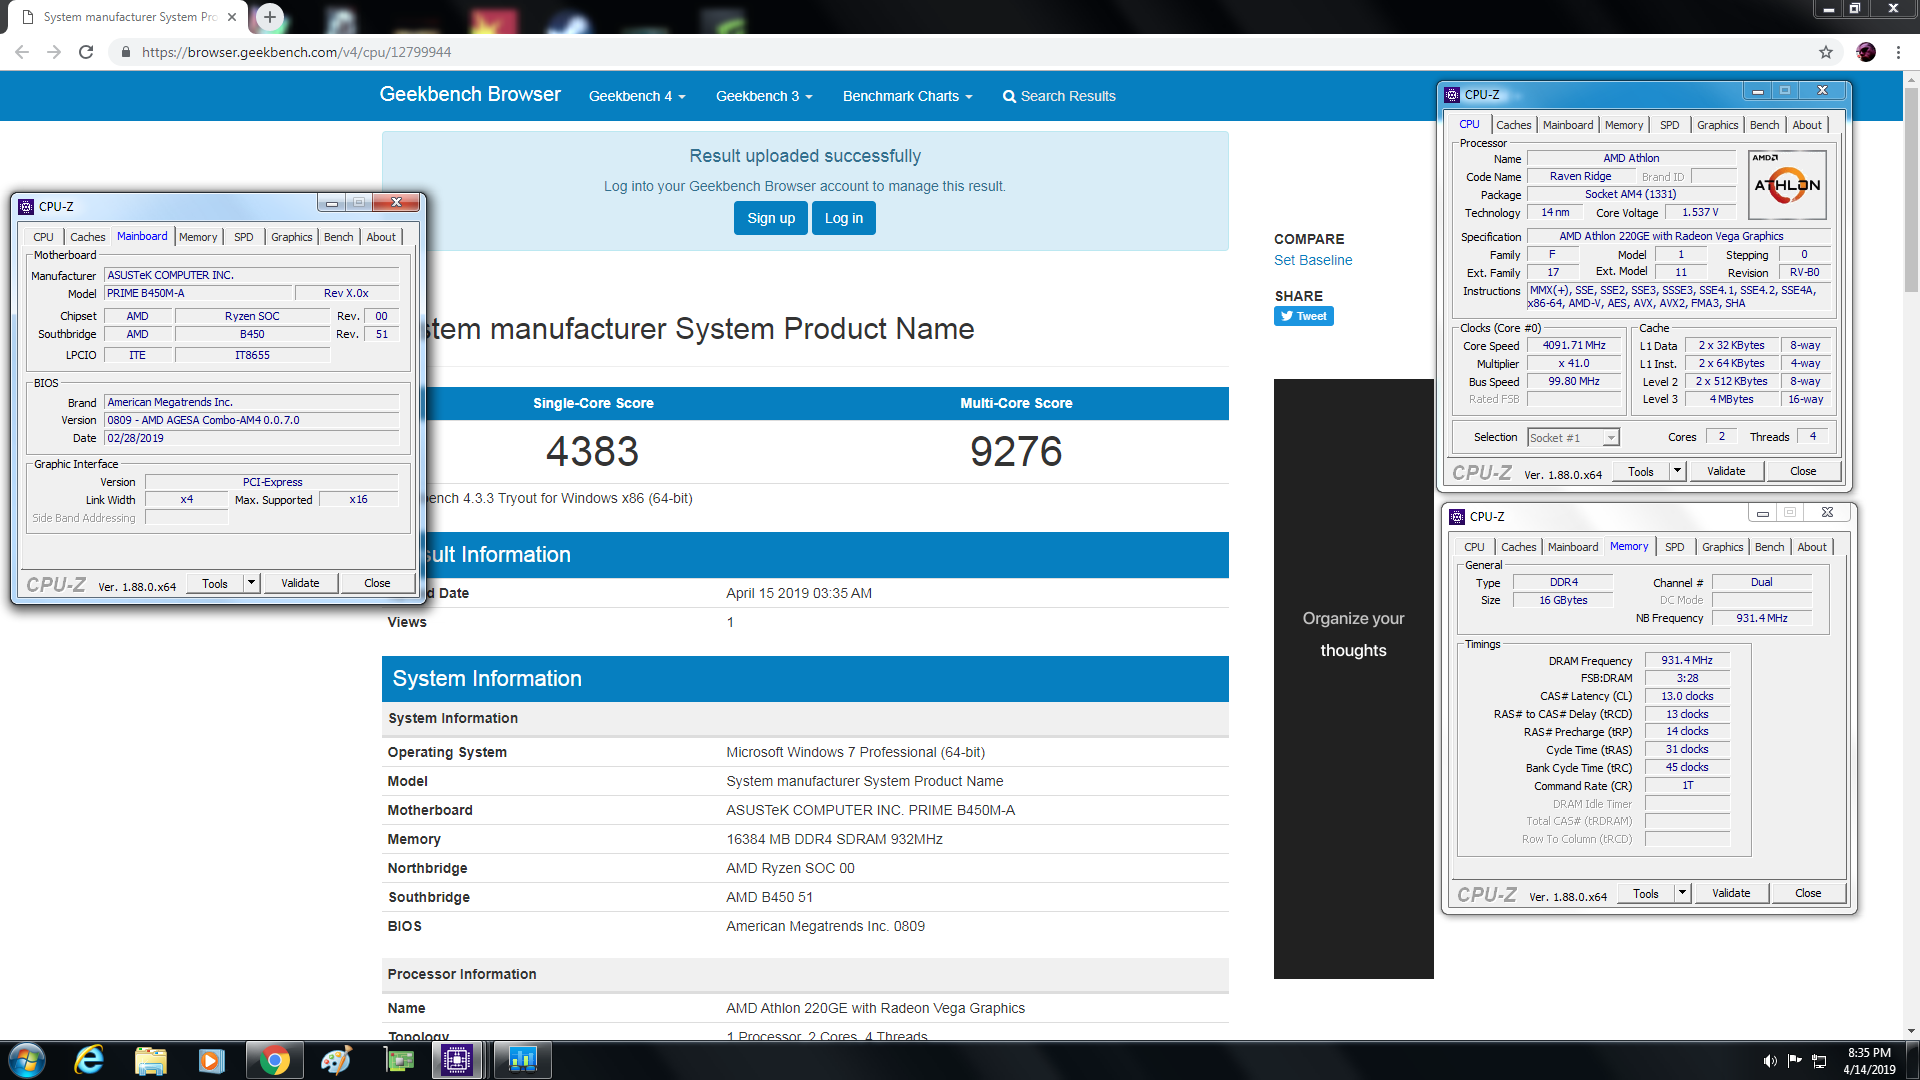The height and width of the screenshot is (1080, 1920).
Task: Click the browser forward arrow
Action: pyautogui.click(x=54, y=52)
